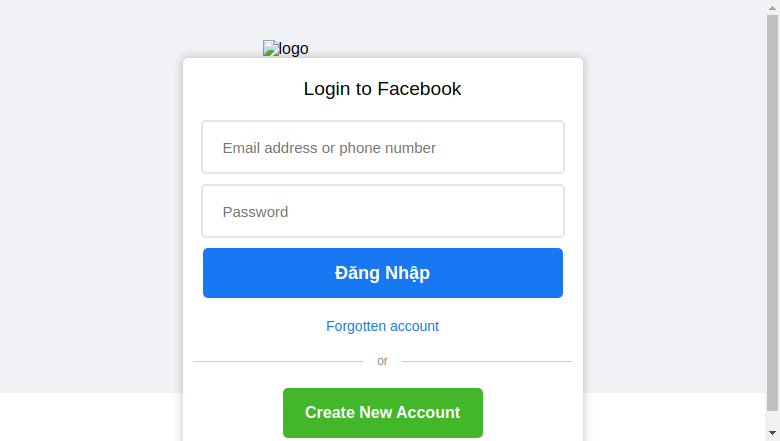
Task: Click the 'or' separator text
Action: coord(383,361)
